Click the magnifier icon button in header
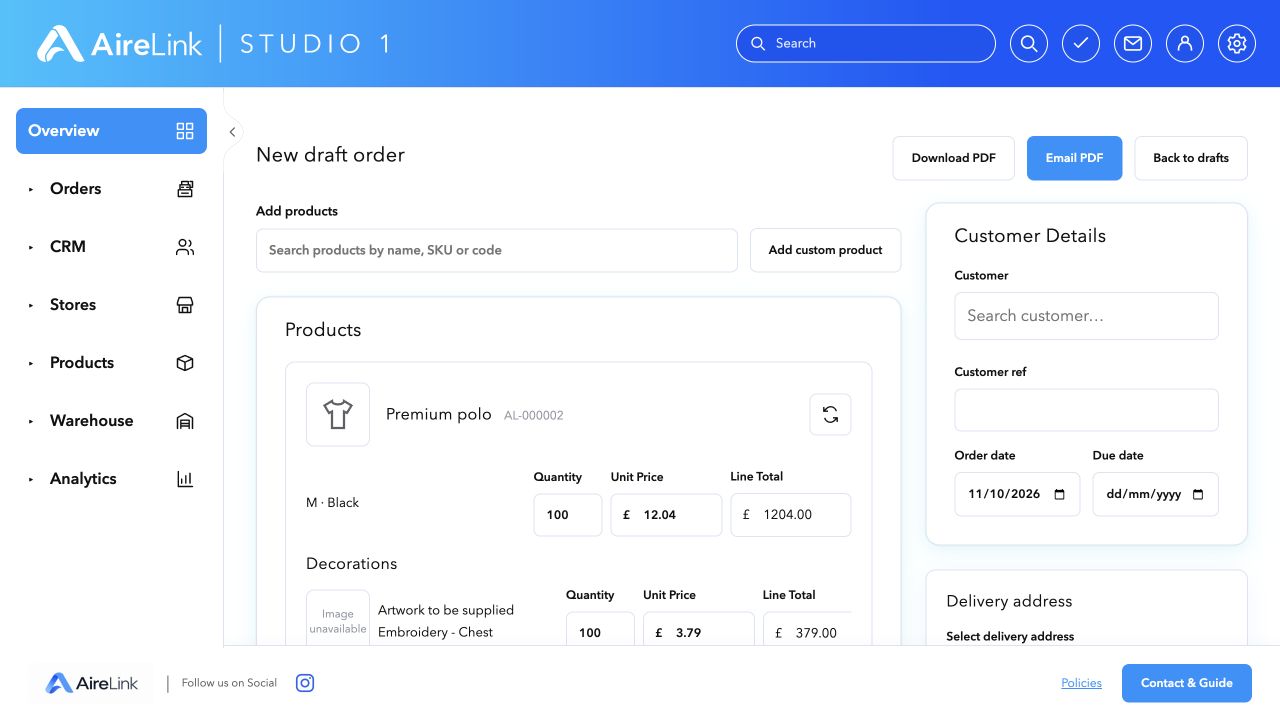Image resolution: width=1280 pixels, height=720 pixels. 1028,44
